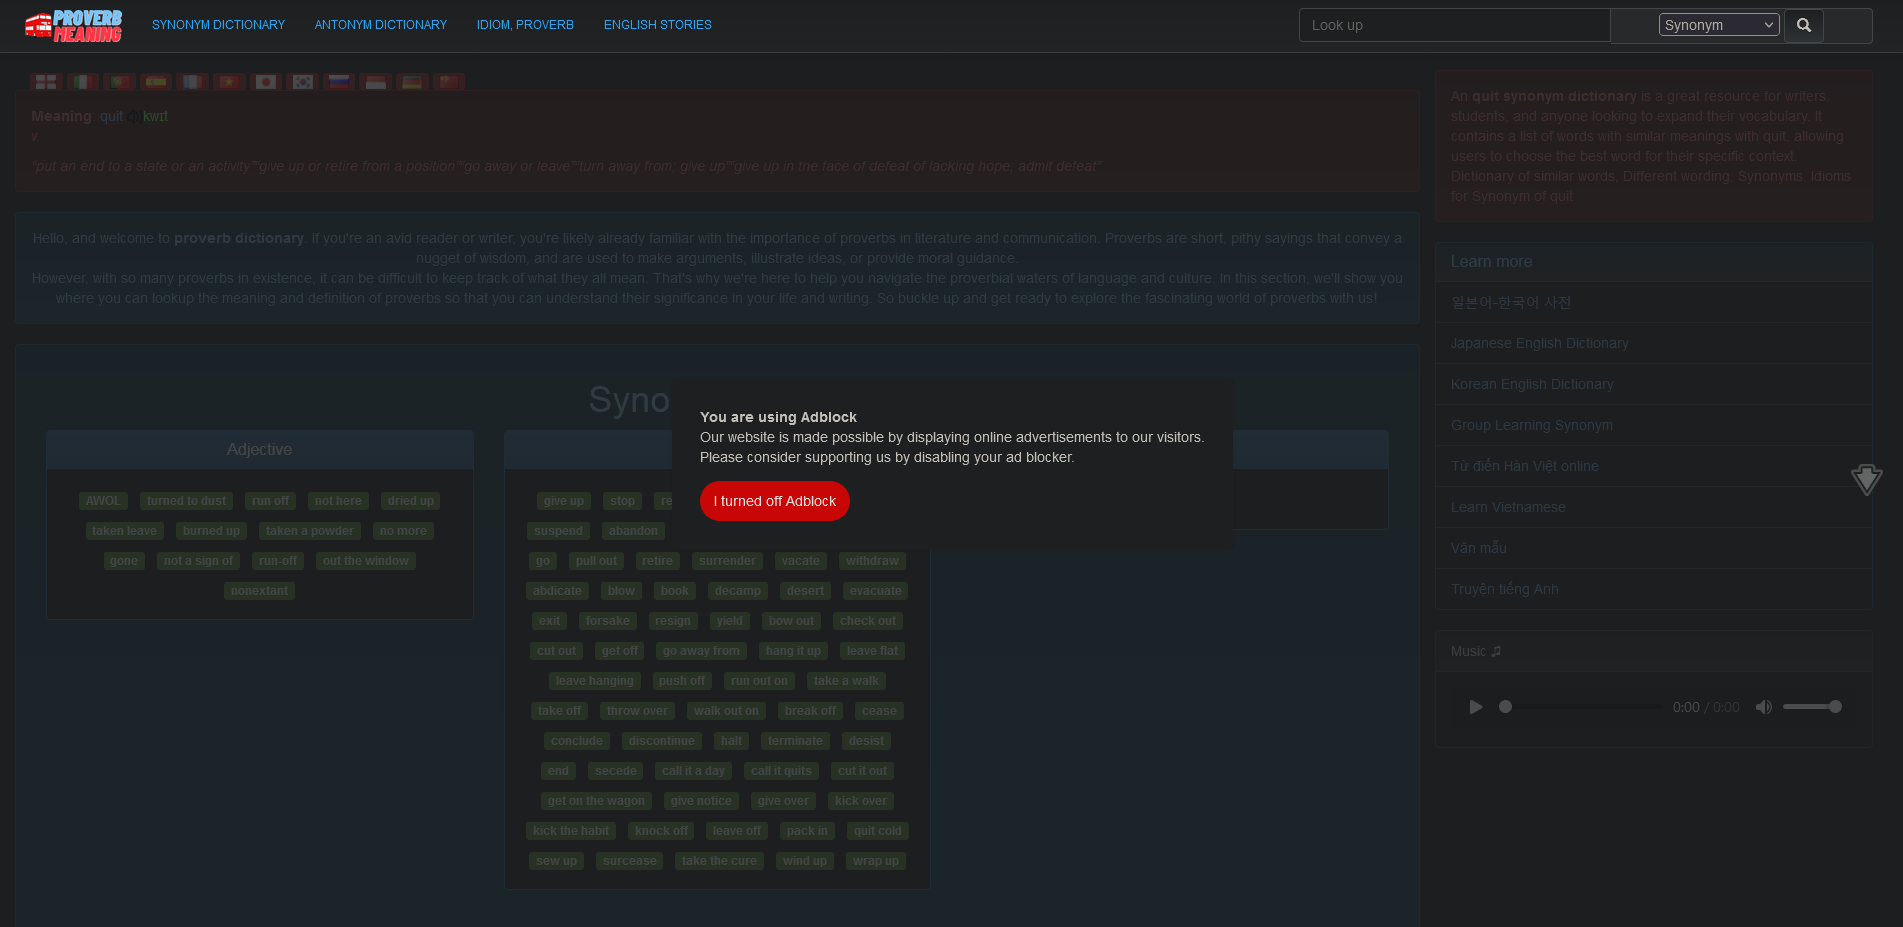The width and height of the screenshot is (1903, 927).
Task: Click the pronunciation speaker next to kwɪt
Action: click(134, 116)
